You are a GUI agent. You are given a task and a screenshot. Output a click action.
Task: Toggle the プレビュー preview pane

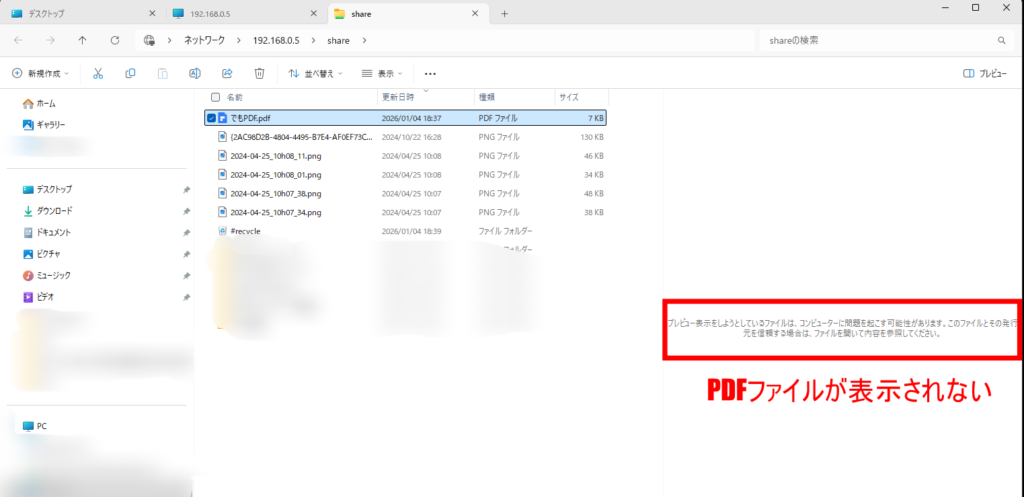point(985,74)
